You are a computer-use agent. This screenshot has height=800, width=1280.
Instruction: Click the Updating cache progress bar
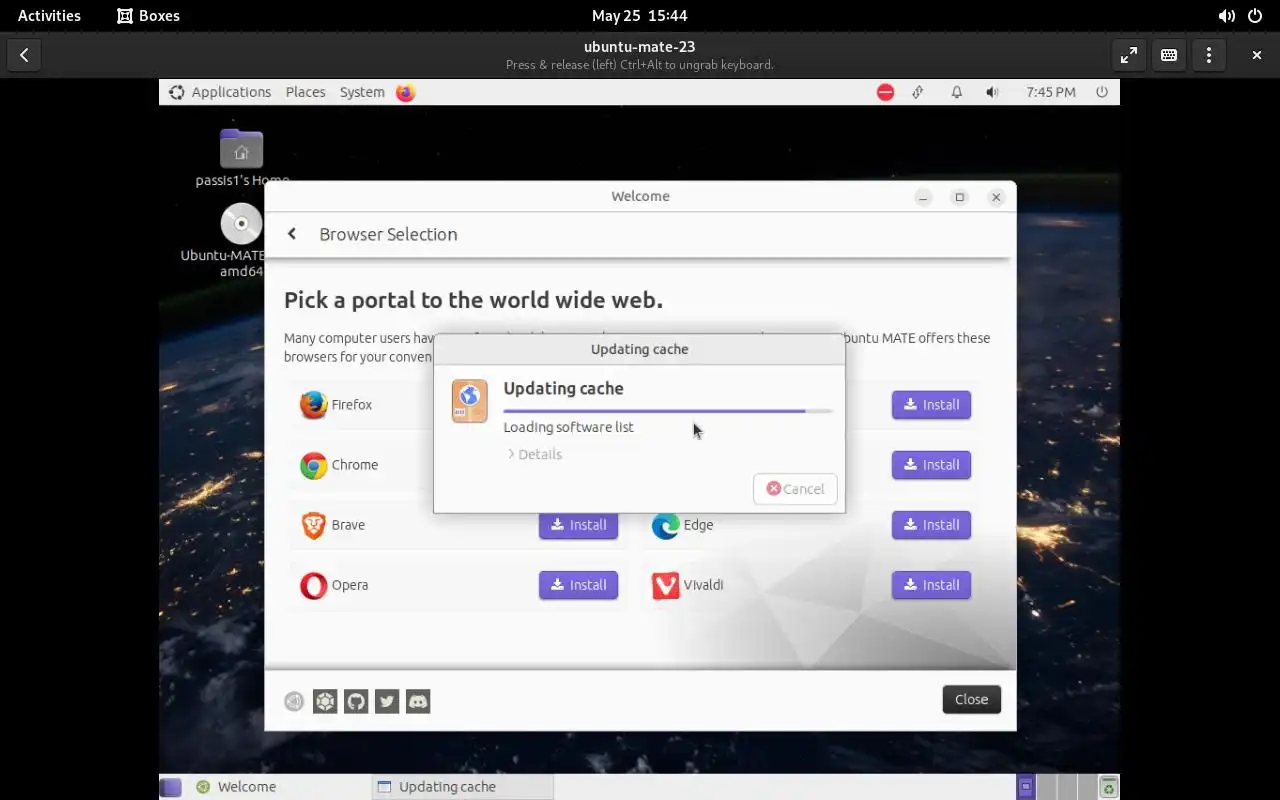pos(668,411)
